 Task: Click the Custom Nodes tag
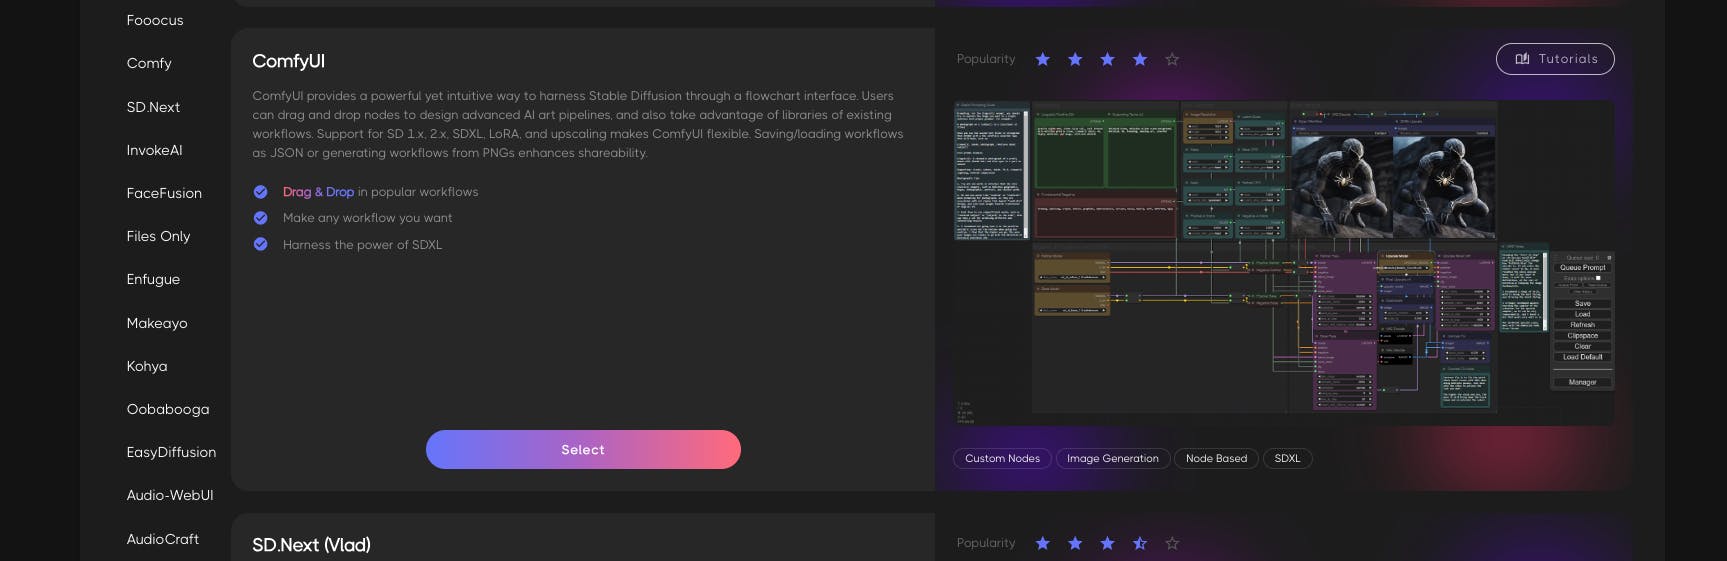tap(1002, 458)
